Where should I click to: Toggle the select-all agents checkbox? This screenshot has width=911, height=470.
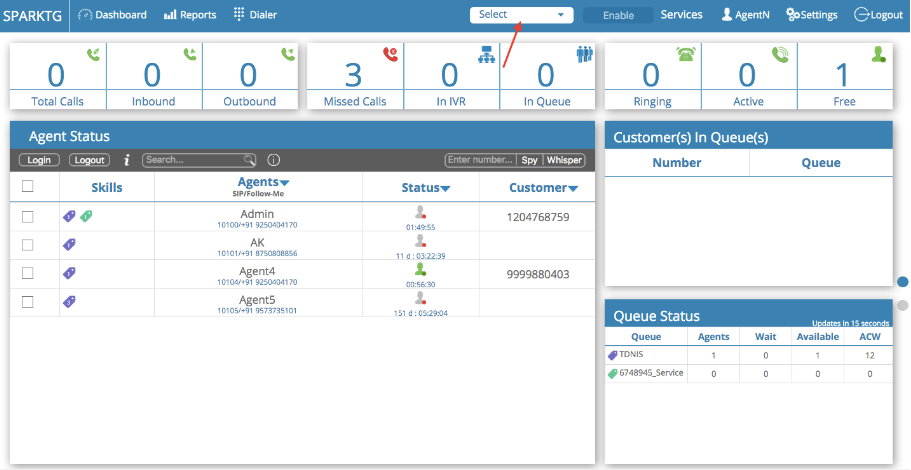pyautogui.click(x=27, y=186)
